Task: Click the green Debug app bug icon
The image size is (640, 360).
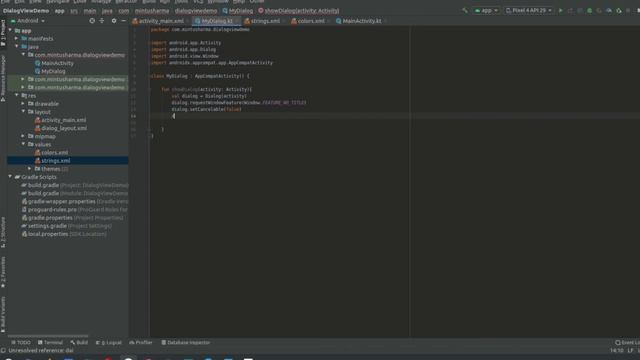Action: [x=589, y=11]
